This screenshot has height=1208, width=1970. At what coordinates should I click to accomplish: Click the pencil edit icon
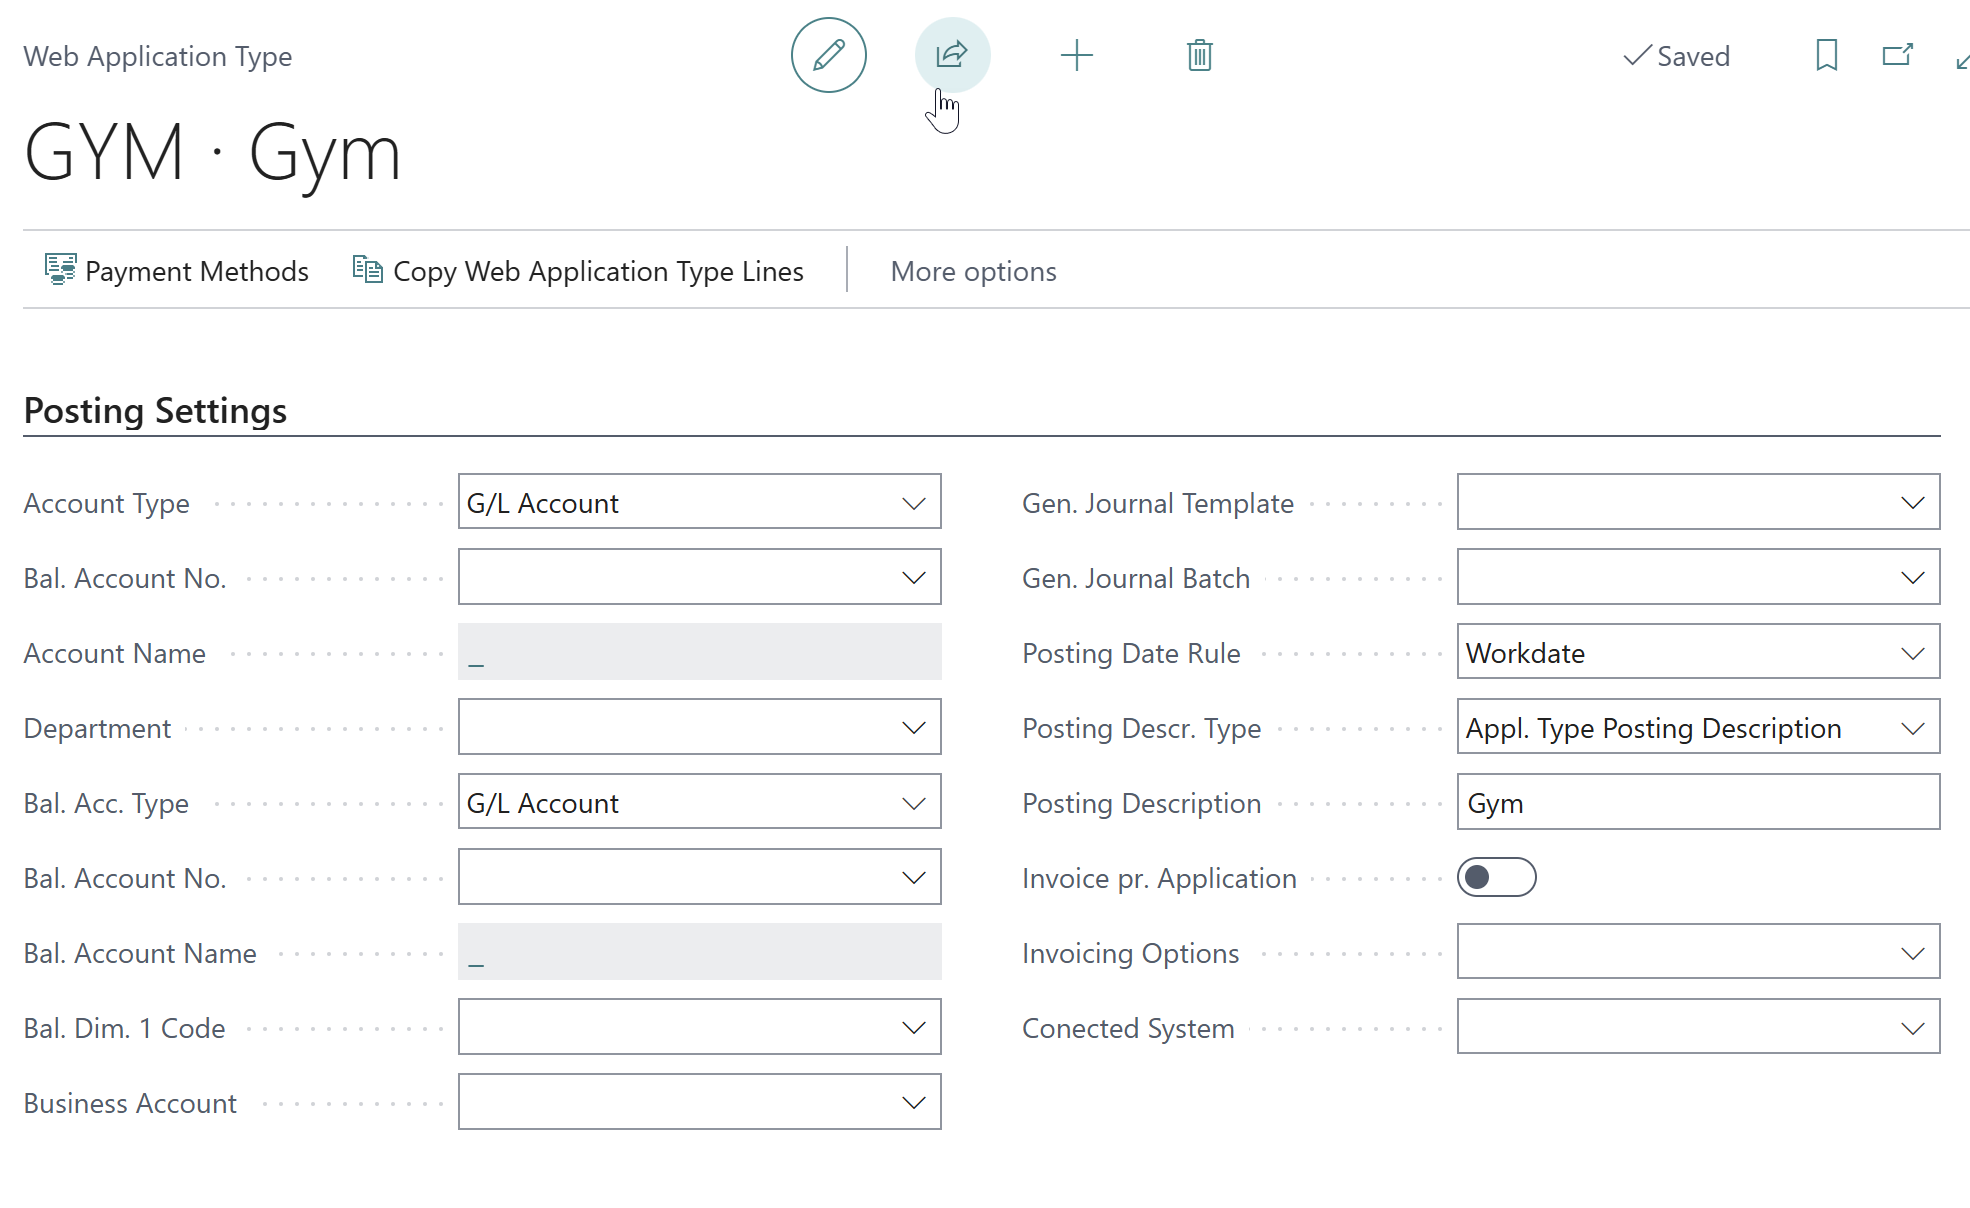point(828,55)
